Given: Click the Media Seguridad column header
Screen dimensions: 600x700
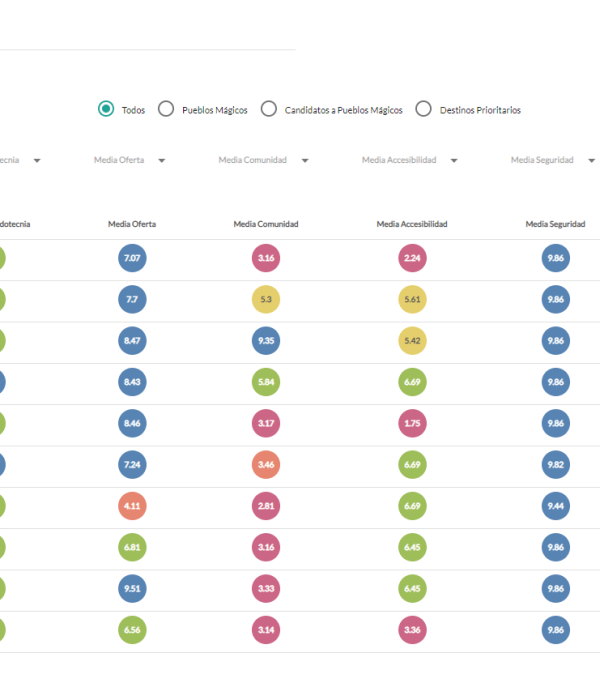Looking at the screenshot, I should click(x=555, y=224).
